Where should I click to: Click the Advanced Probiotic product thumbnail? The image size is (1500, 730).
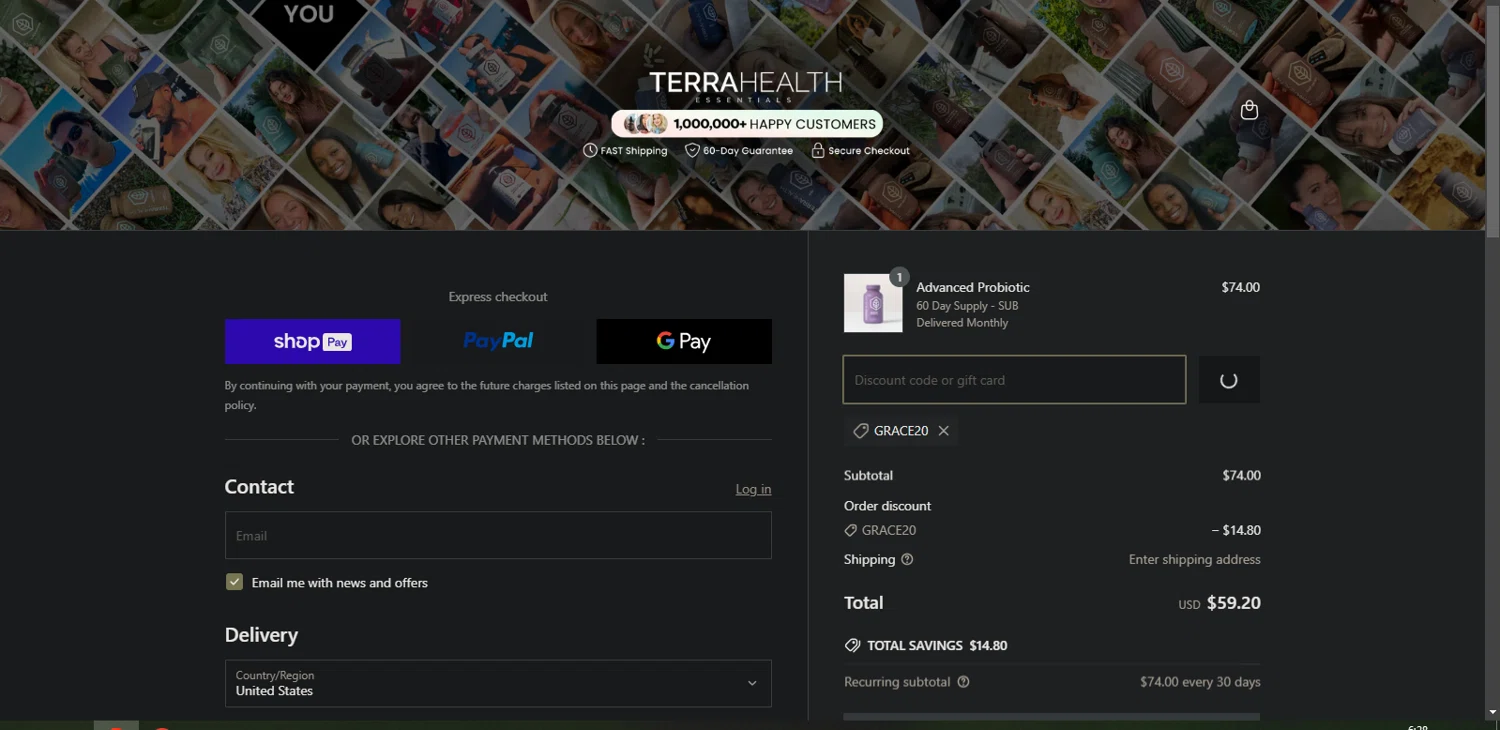873,303
